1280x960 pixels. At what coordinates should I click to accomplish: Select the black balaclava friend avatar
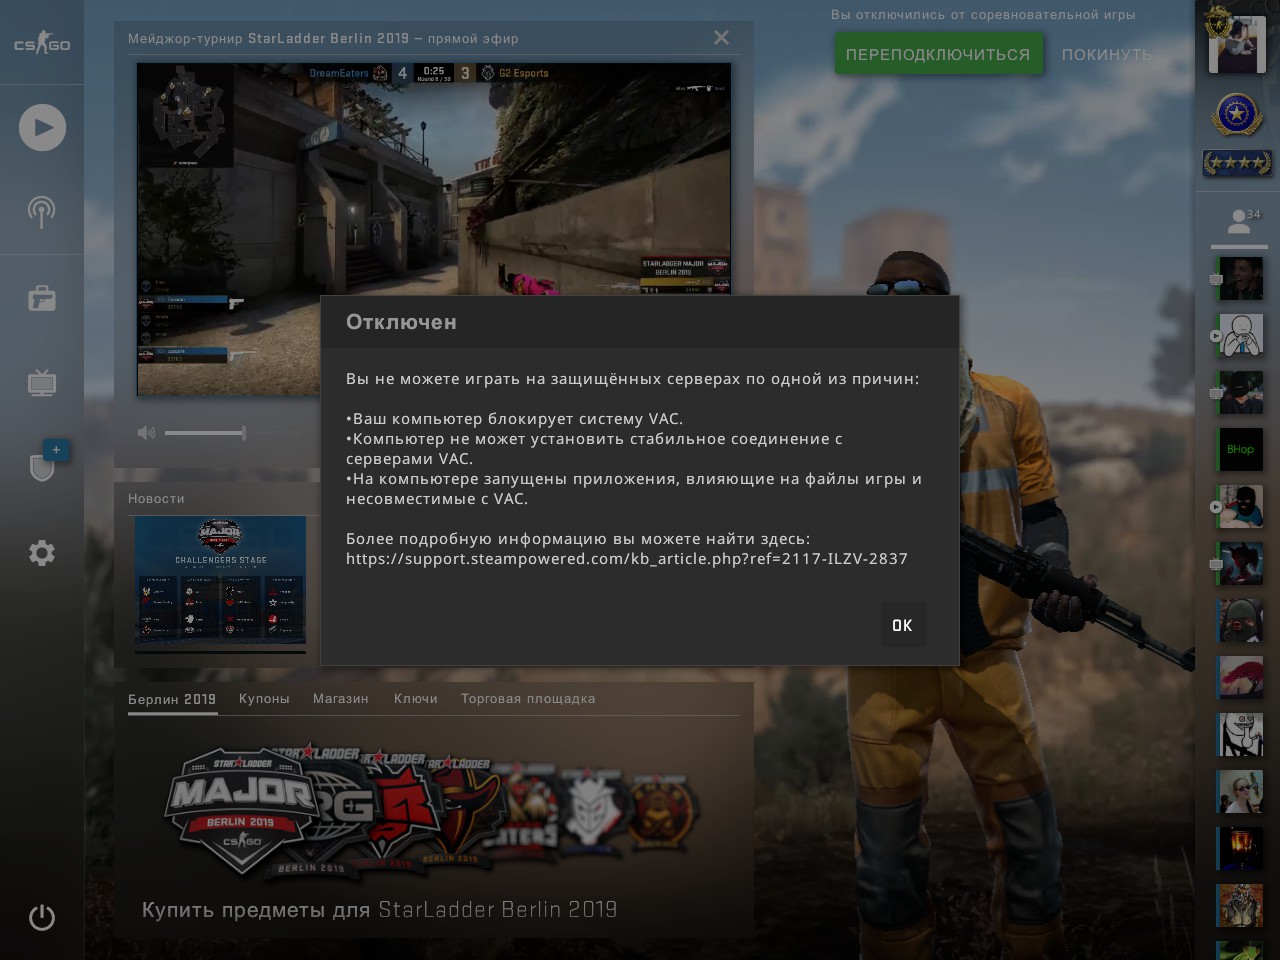click(x=1241, y=506)
